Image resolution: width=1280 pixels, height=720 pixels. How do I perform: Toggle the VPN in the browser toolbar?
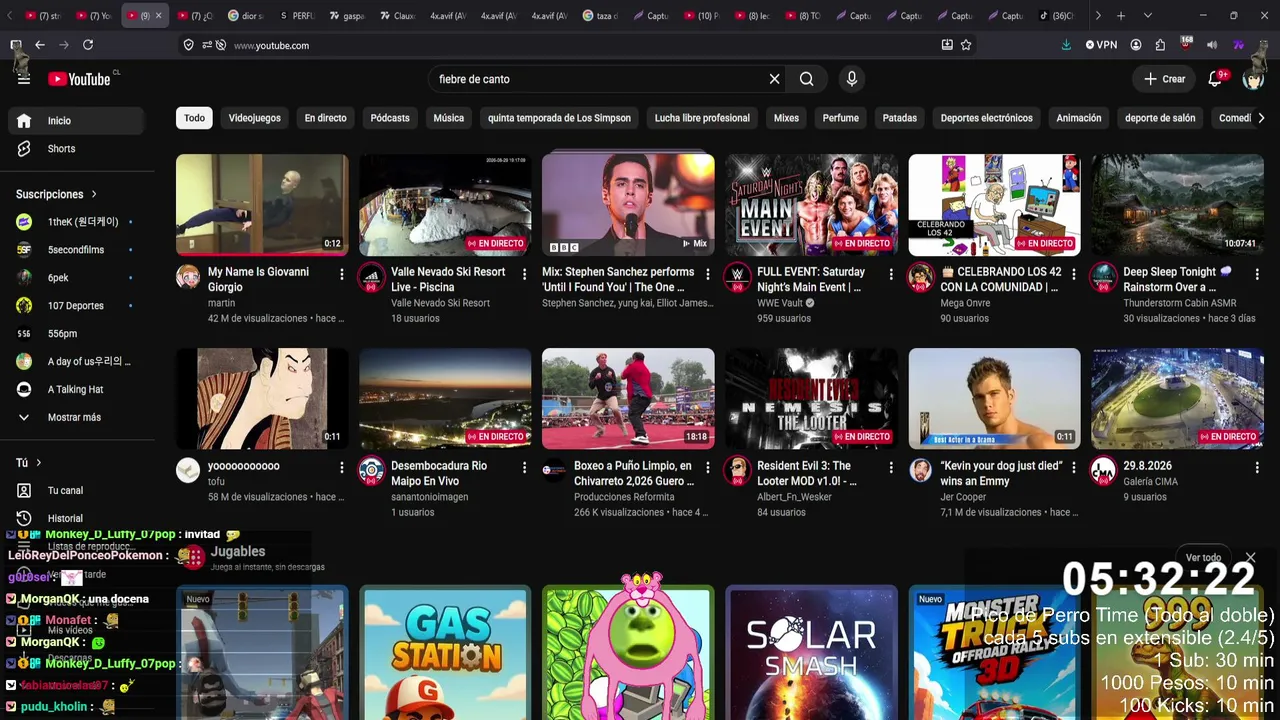(1101, 45)
